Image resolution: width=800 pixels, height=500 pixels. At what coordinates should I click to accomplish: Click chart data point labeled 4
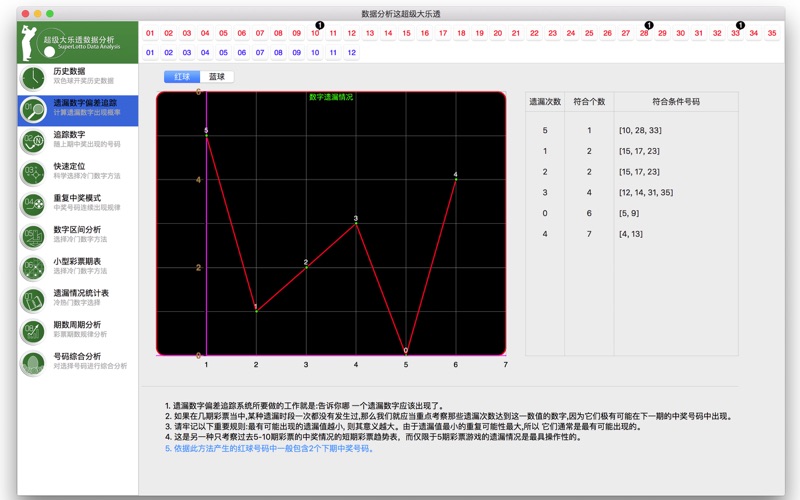point(456,179)
